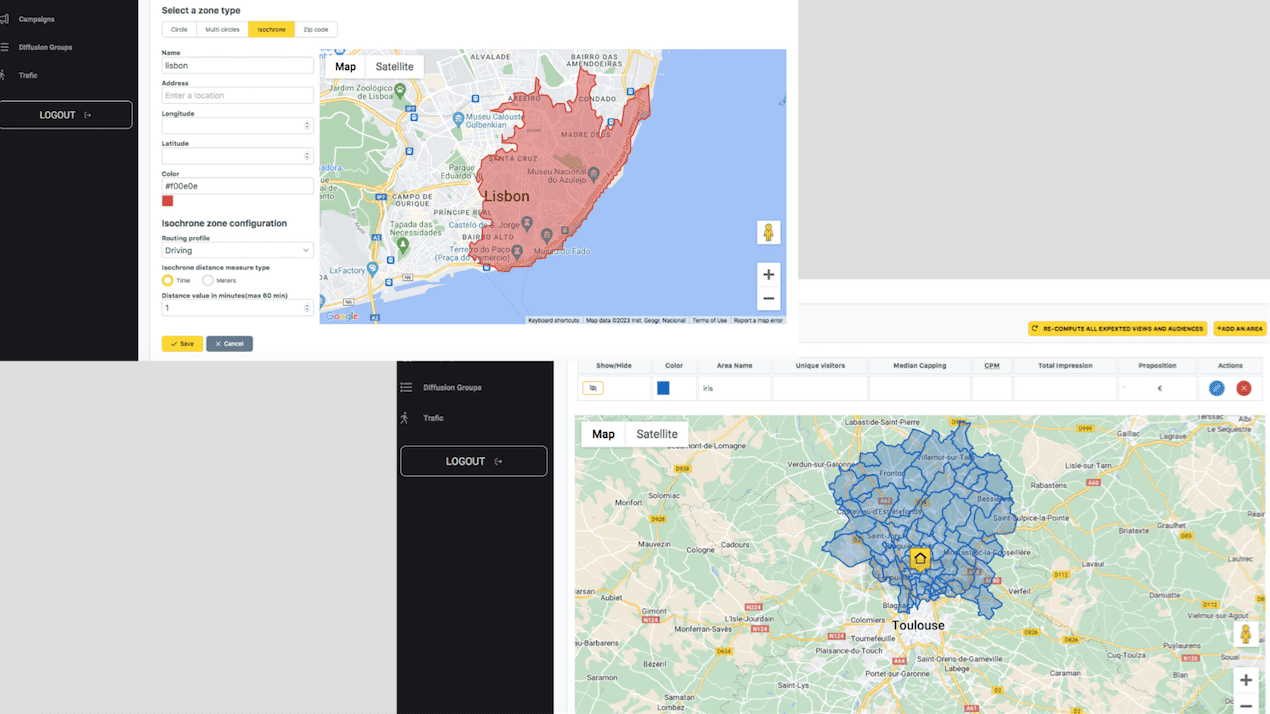The height and width of the screenshot is (714, 1270).
Task: Click the blue edit action icon for iris
Action: [x=1216, y=388]
